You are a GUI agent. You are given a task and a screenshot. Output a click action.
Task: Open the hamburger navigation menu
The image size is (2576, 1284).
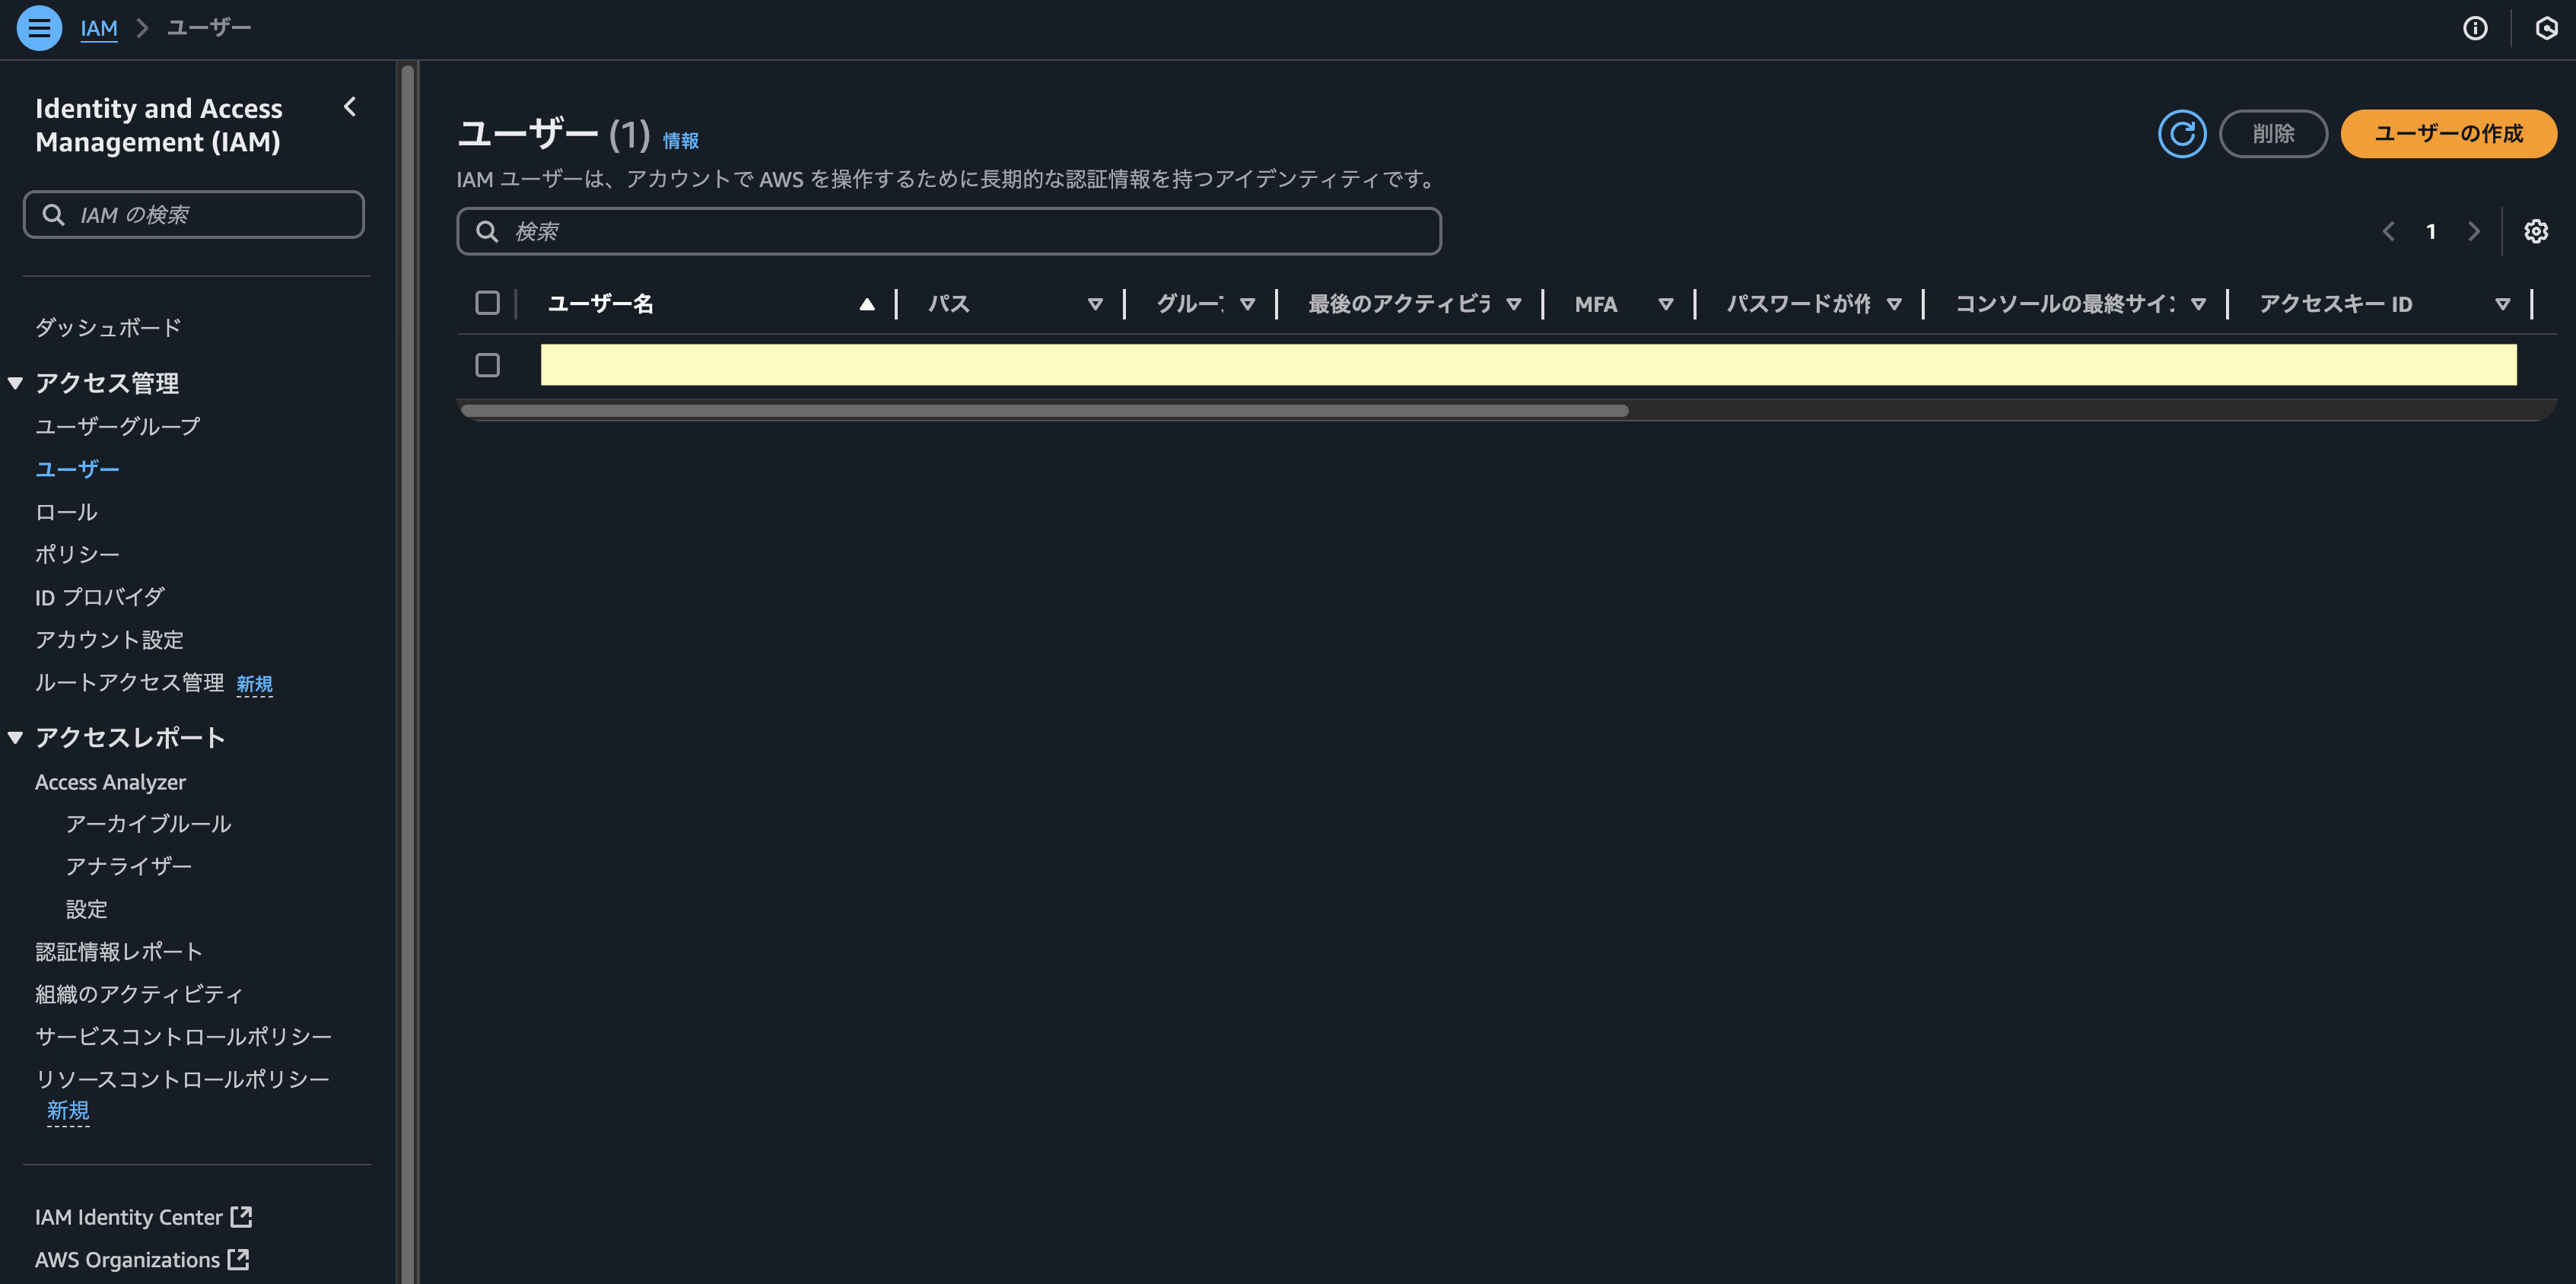tap(39, 28)
